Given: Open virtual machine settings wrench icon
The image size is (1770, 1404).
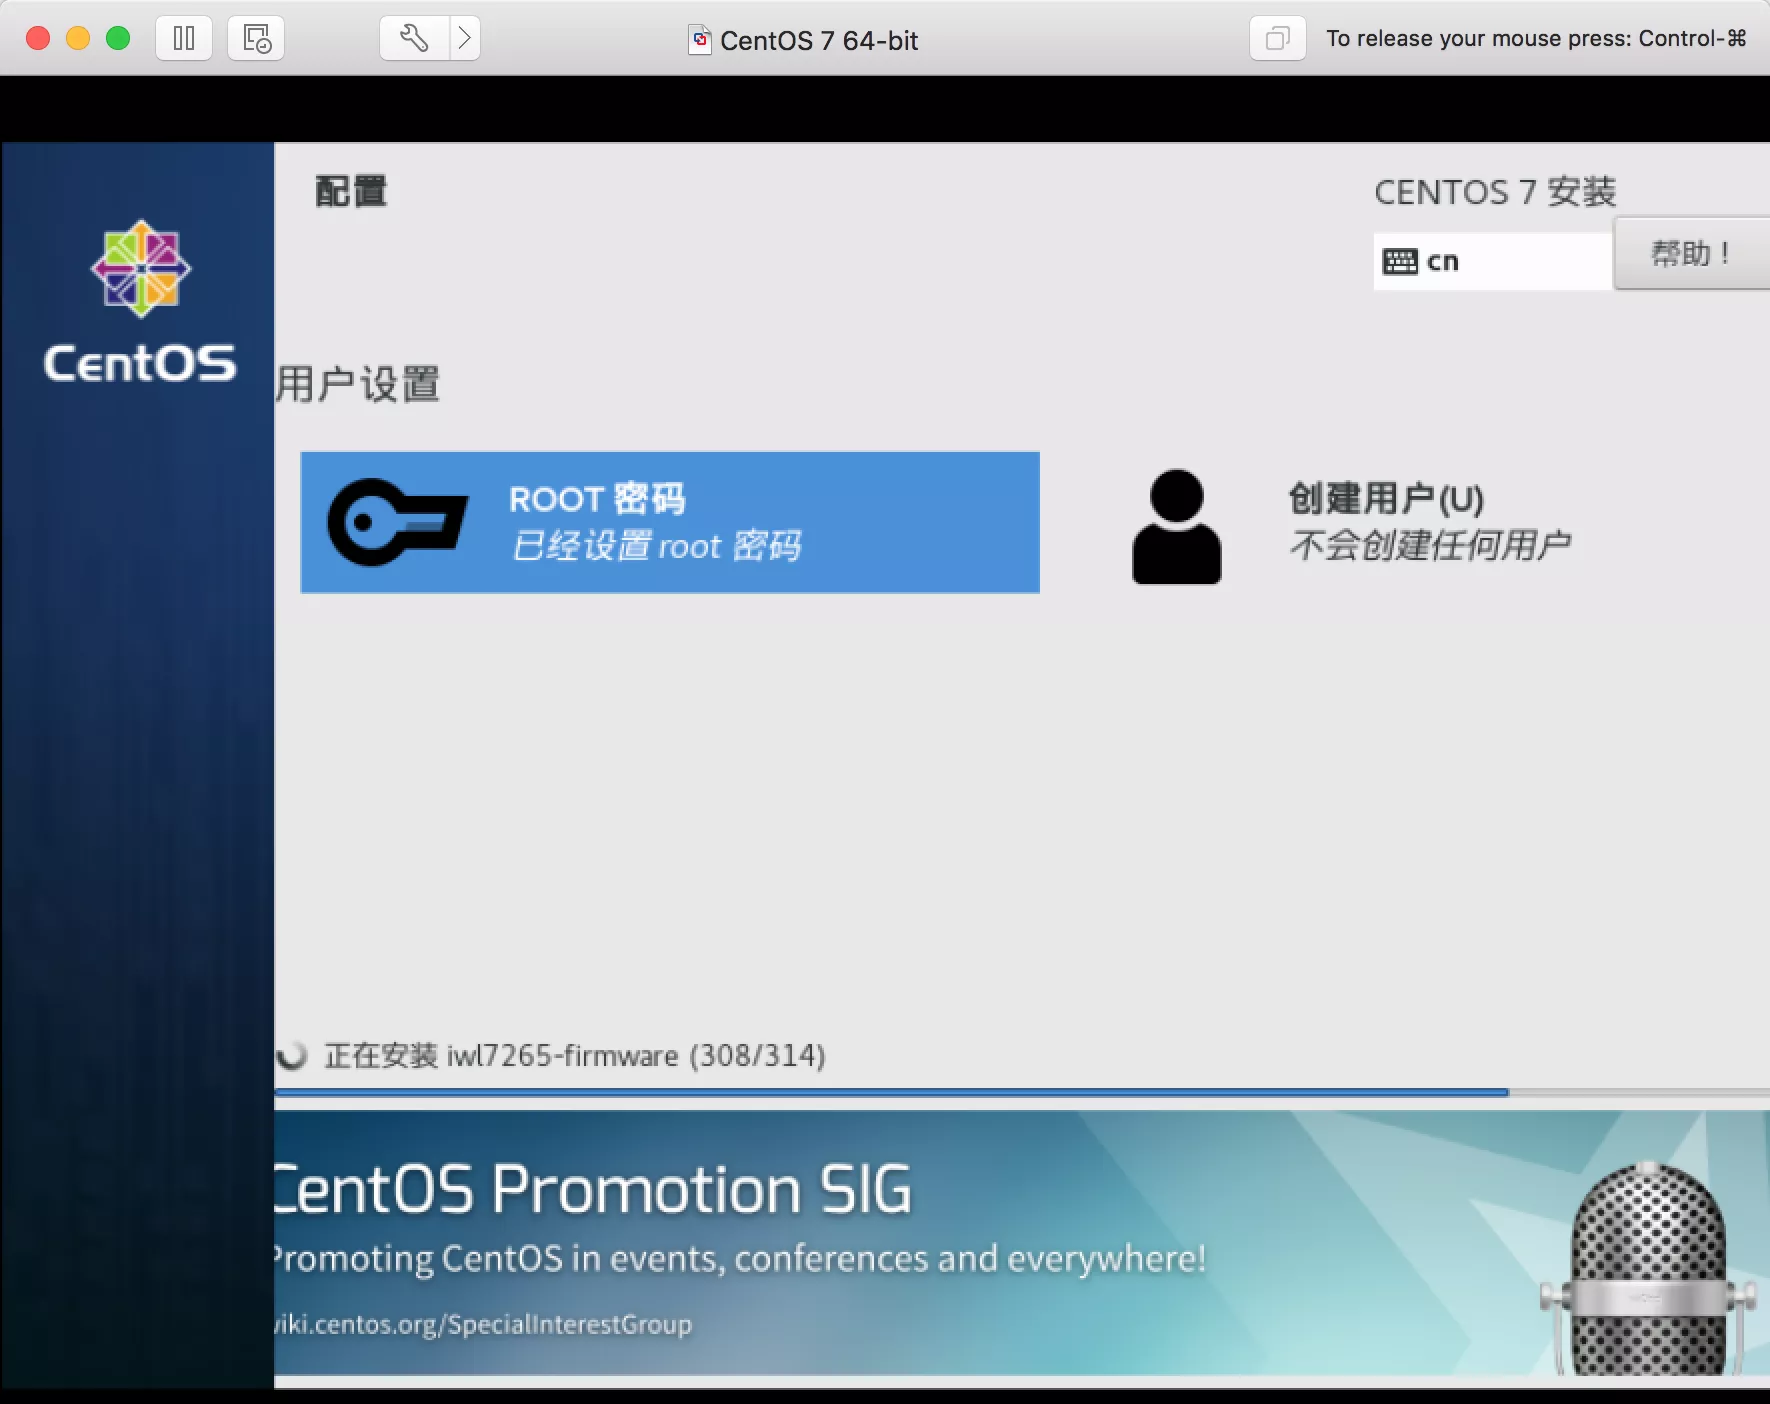Looking at the screenshot, I should pos(414,39).
